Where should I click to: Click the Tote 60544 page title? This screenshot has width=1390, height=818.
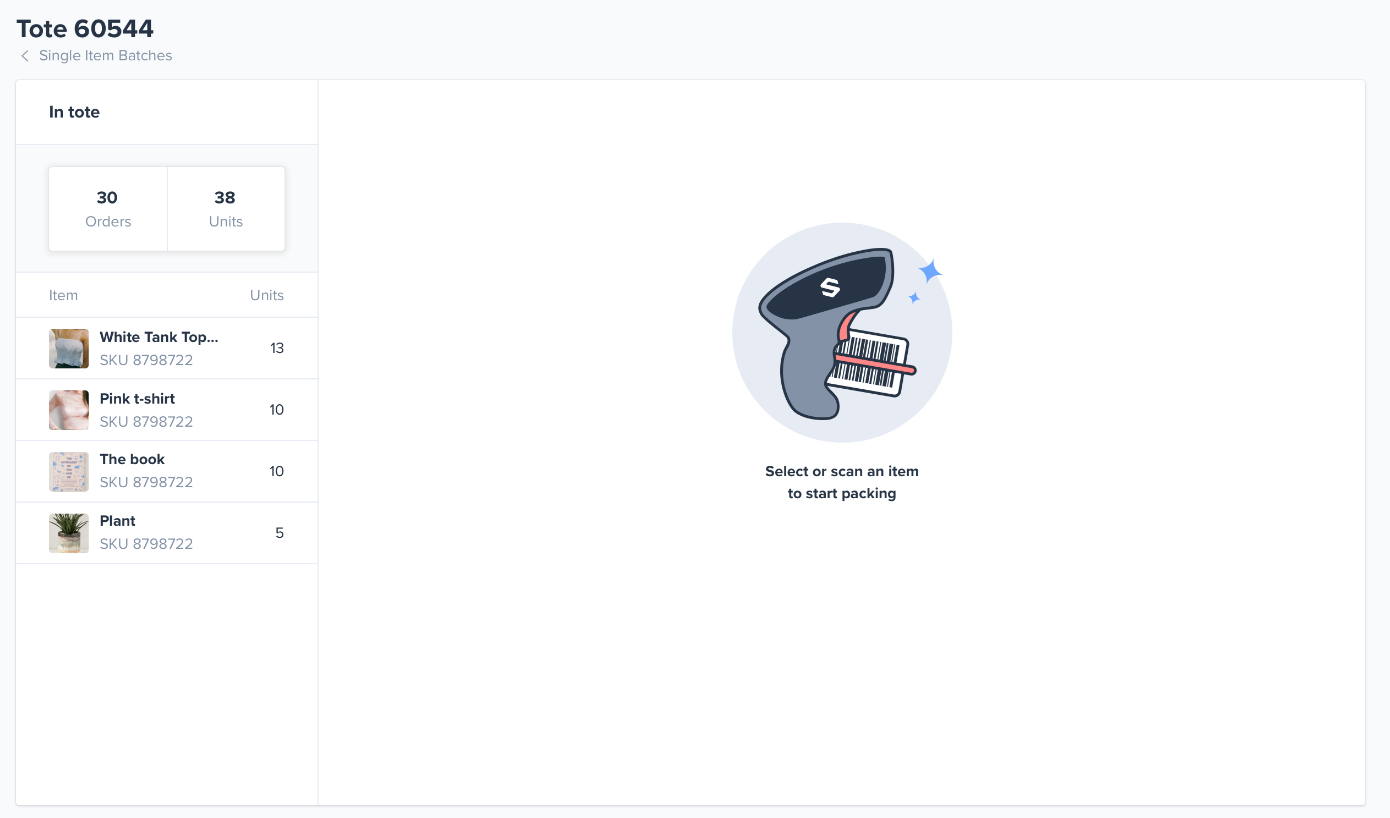[85, 28]
